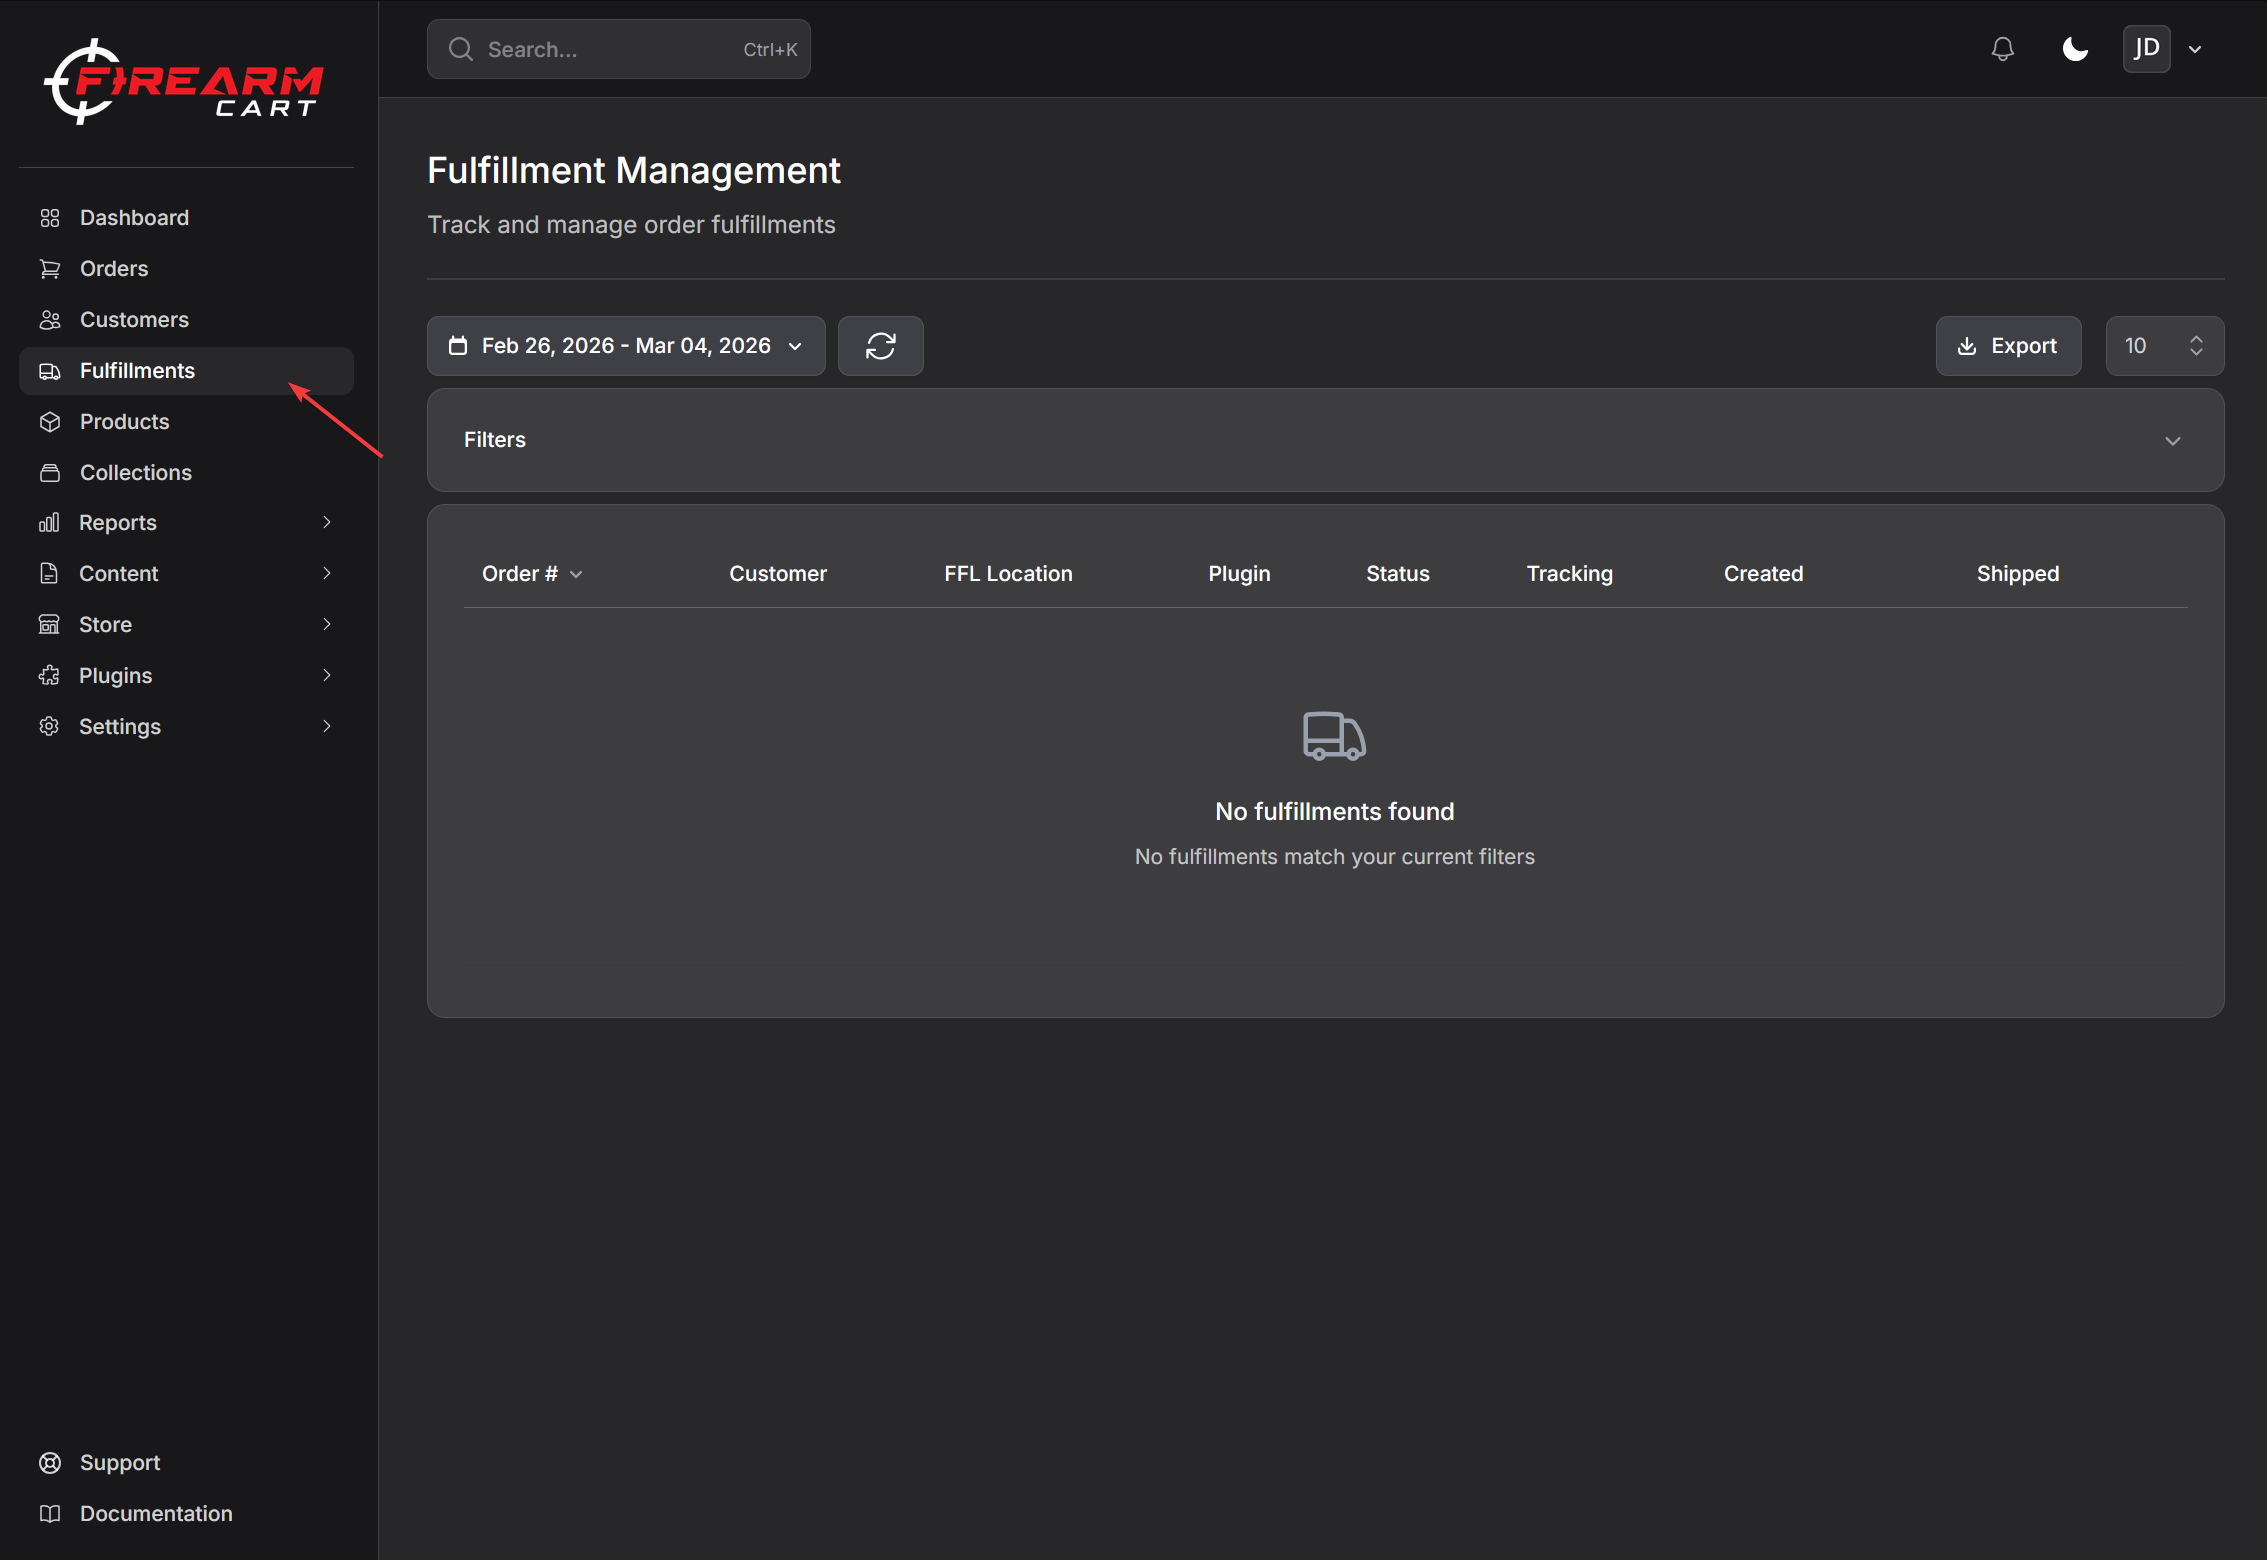Image resolution: width=2267 pixels, height=1560 pixels.
Task: Click the Support lifebuoy icon
Action: 50,1463
